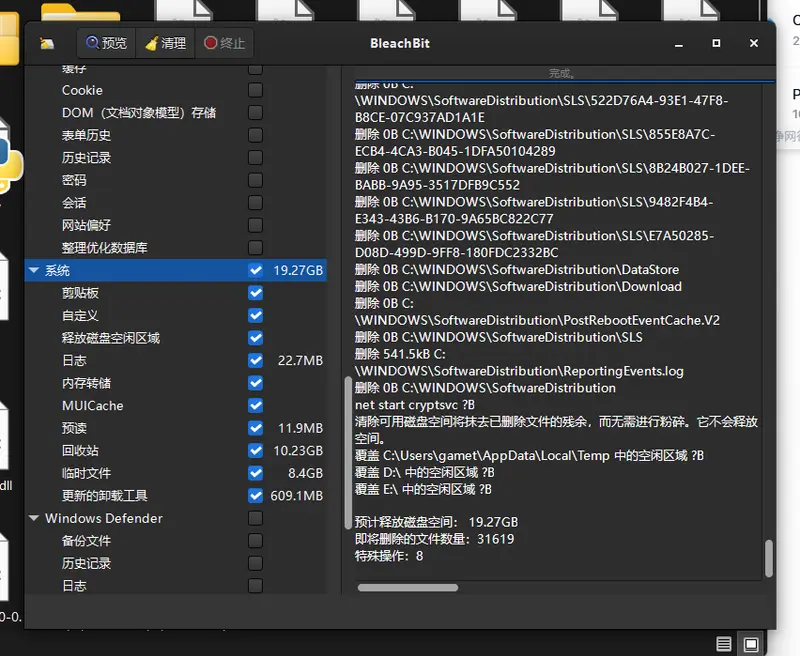Click the 即将删除的文件数量 31619 line
The image size is (800, 656).
pos(434,539)
